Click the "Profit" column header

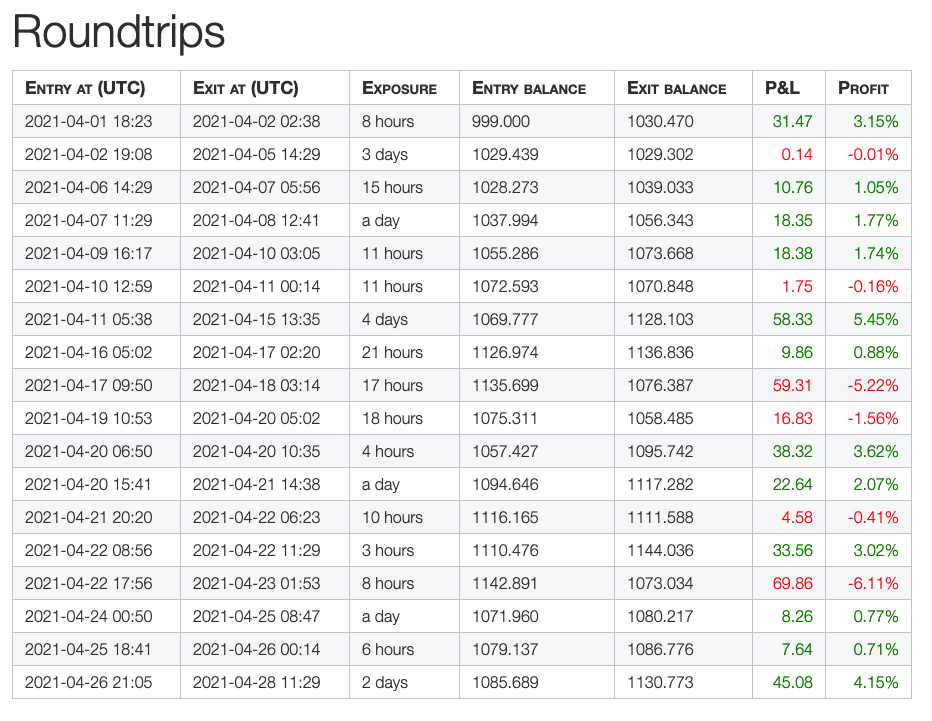tap(863, 88)
